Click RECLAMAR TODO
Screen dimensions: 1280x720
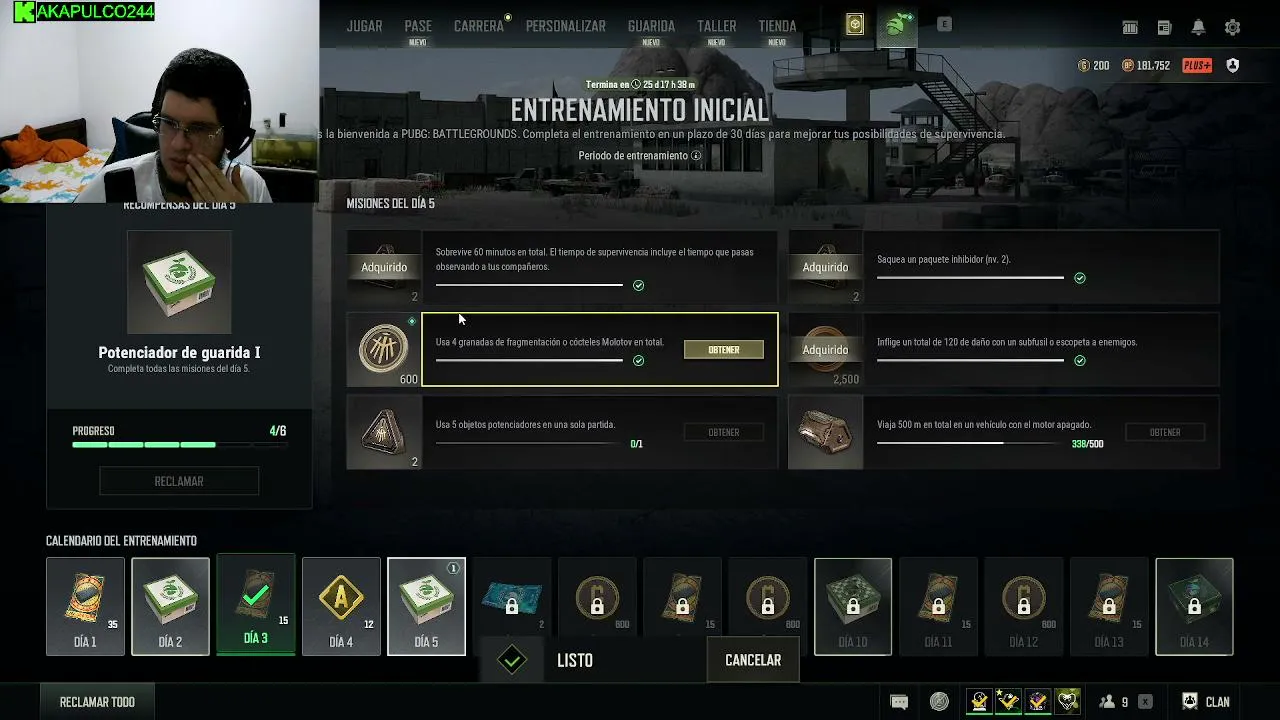point(97,702)
